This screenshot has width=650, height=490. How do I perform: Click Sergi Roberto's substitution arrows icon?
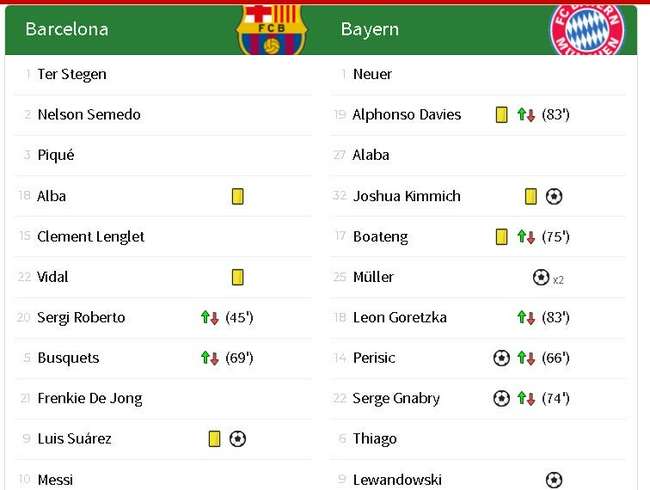(x=210, y=318)
